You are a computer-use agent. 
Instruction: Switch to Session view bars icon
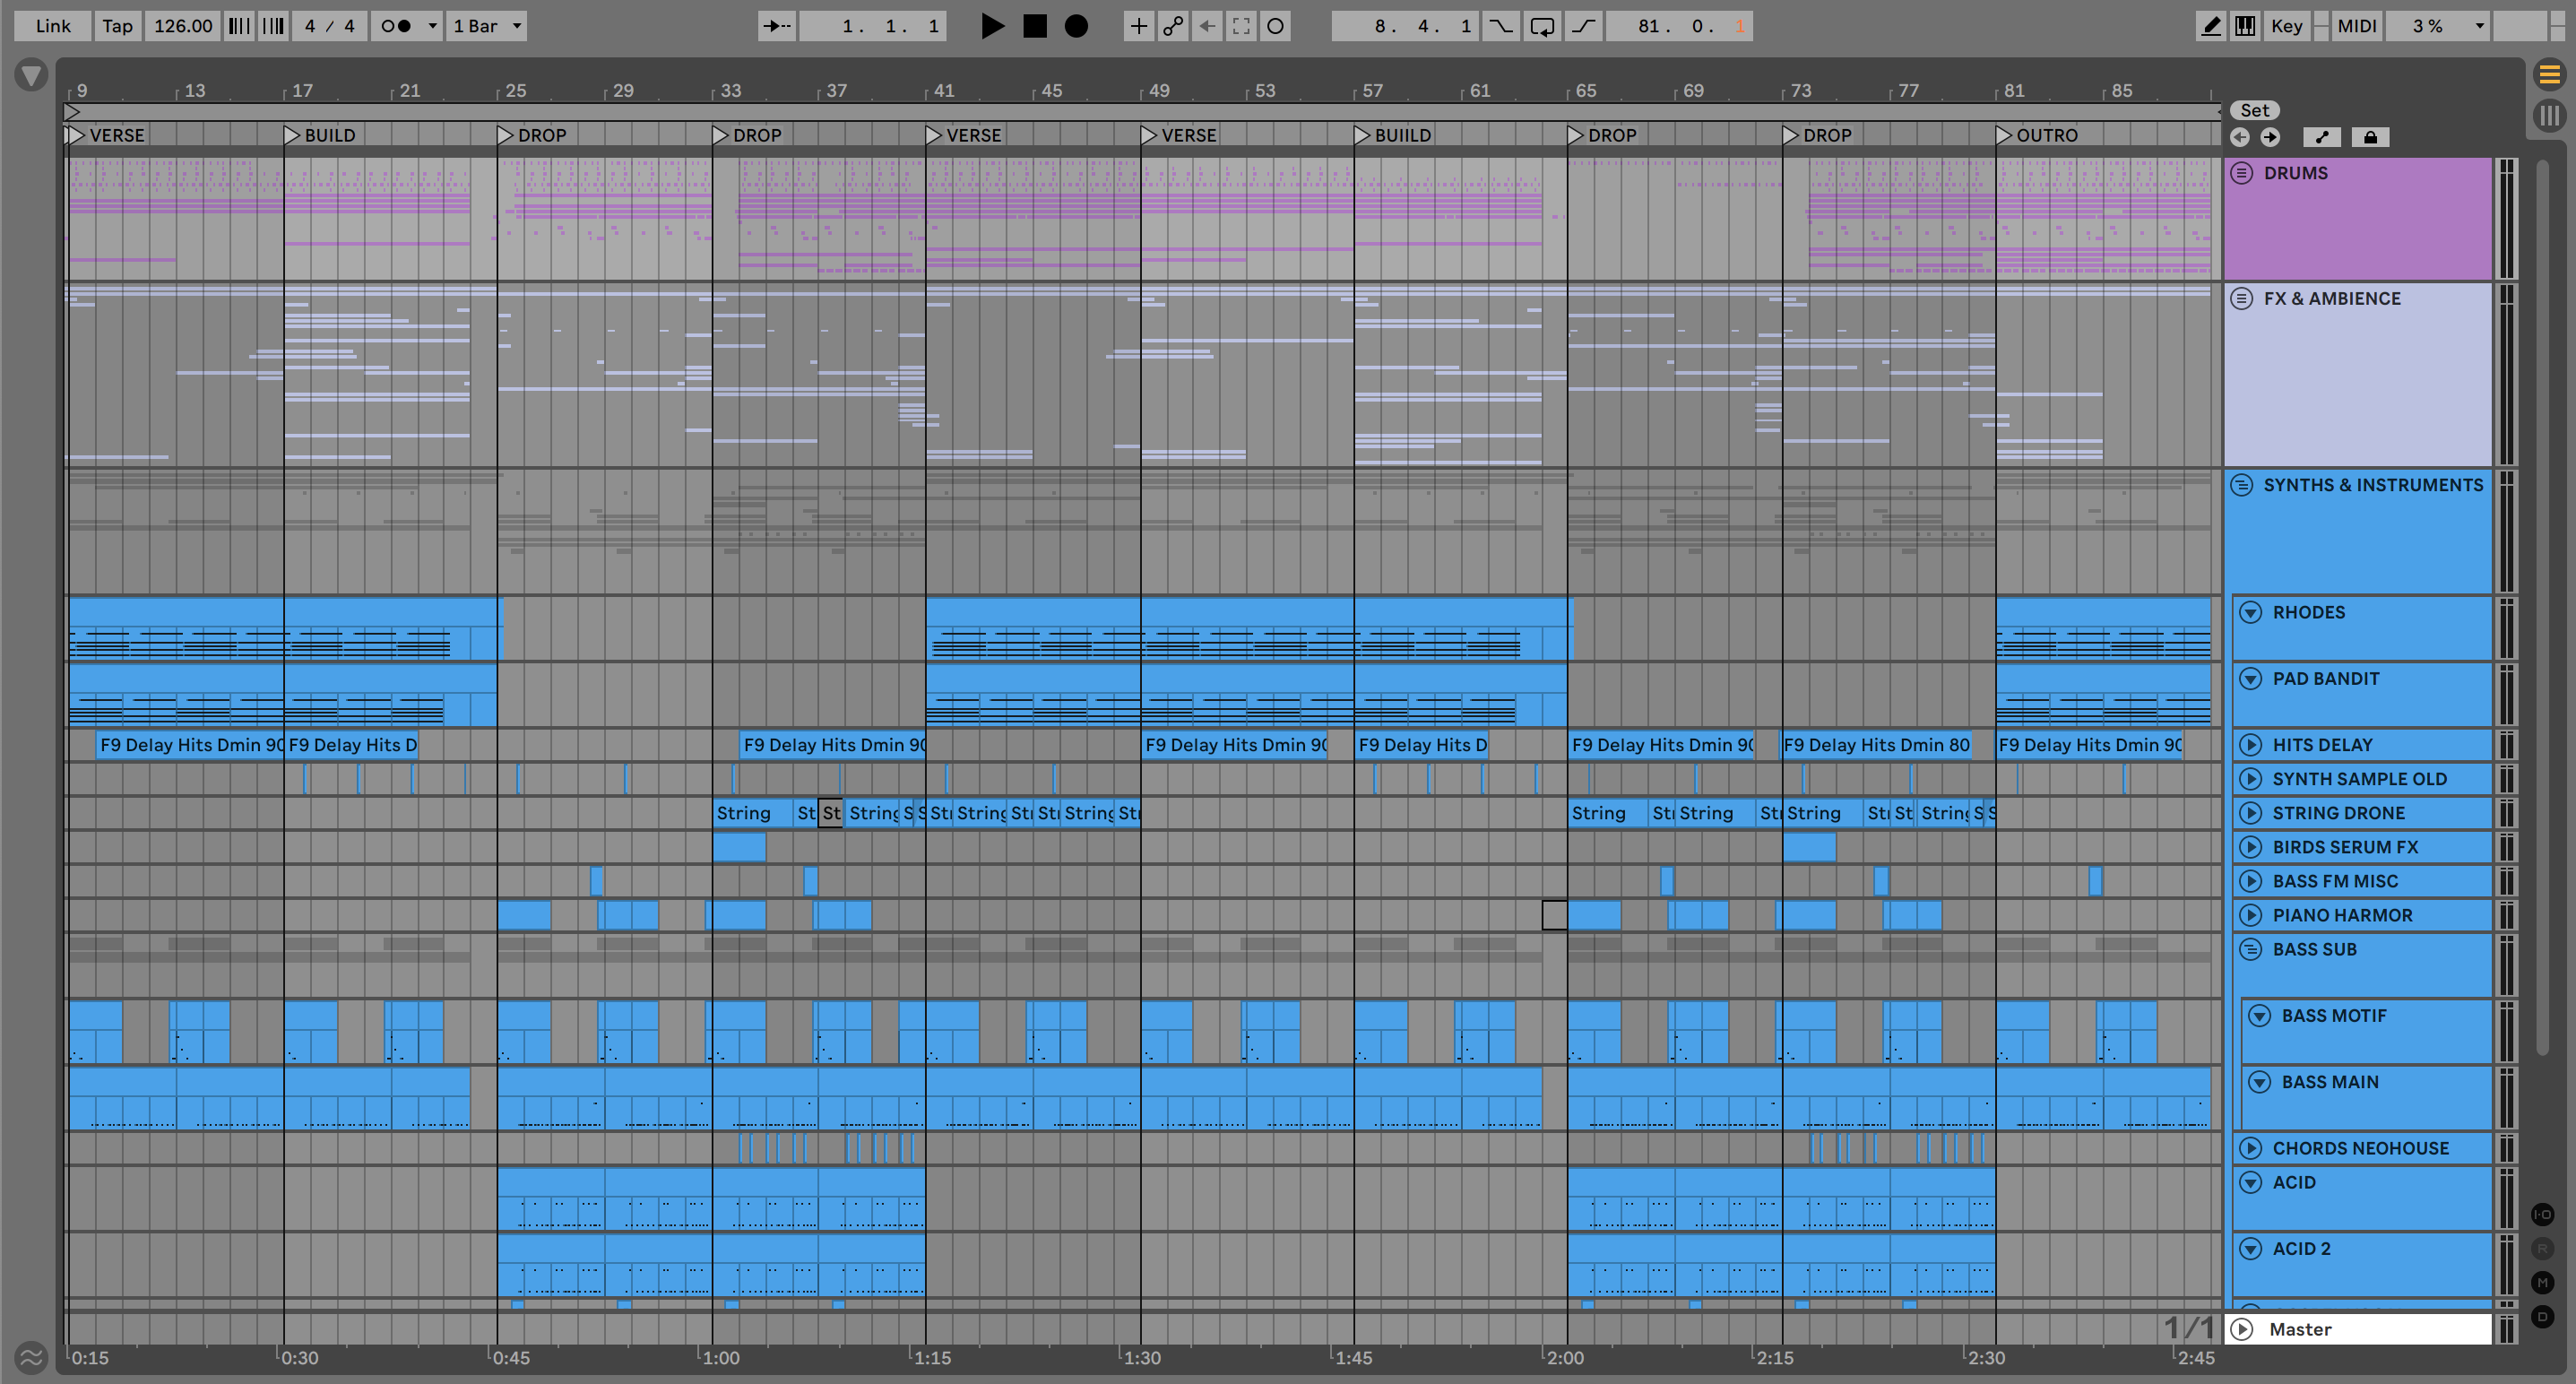click(2549, 115)
